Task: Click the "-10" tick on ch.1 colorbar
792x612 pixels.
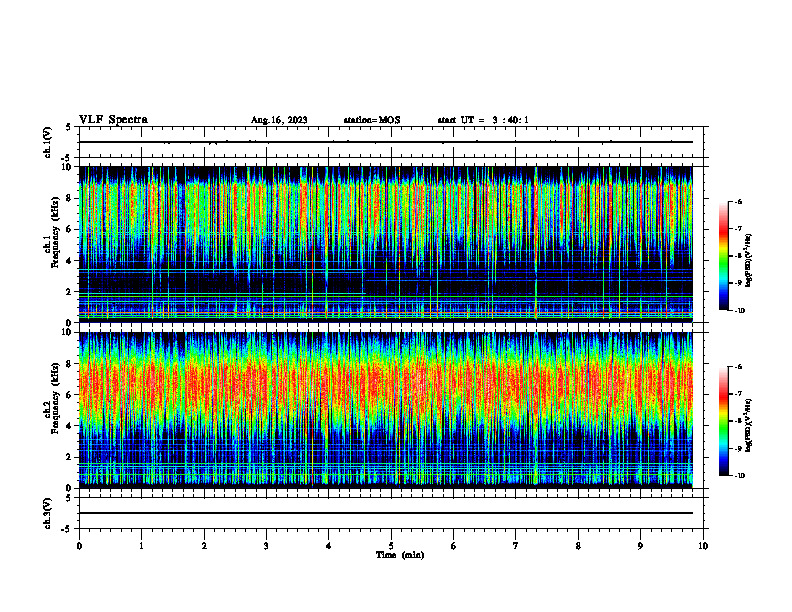Action: [x=739, y=311]
